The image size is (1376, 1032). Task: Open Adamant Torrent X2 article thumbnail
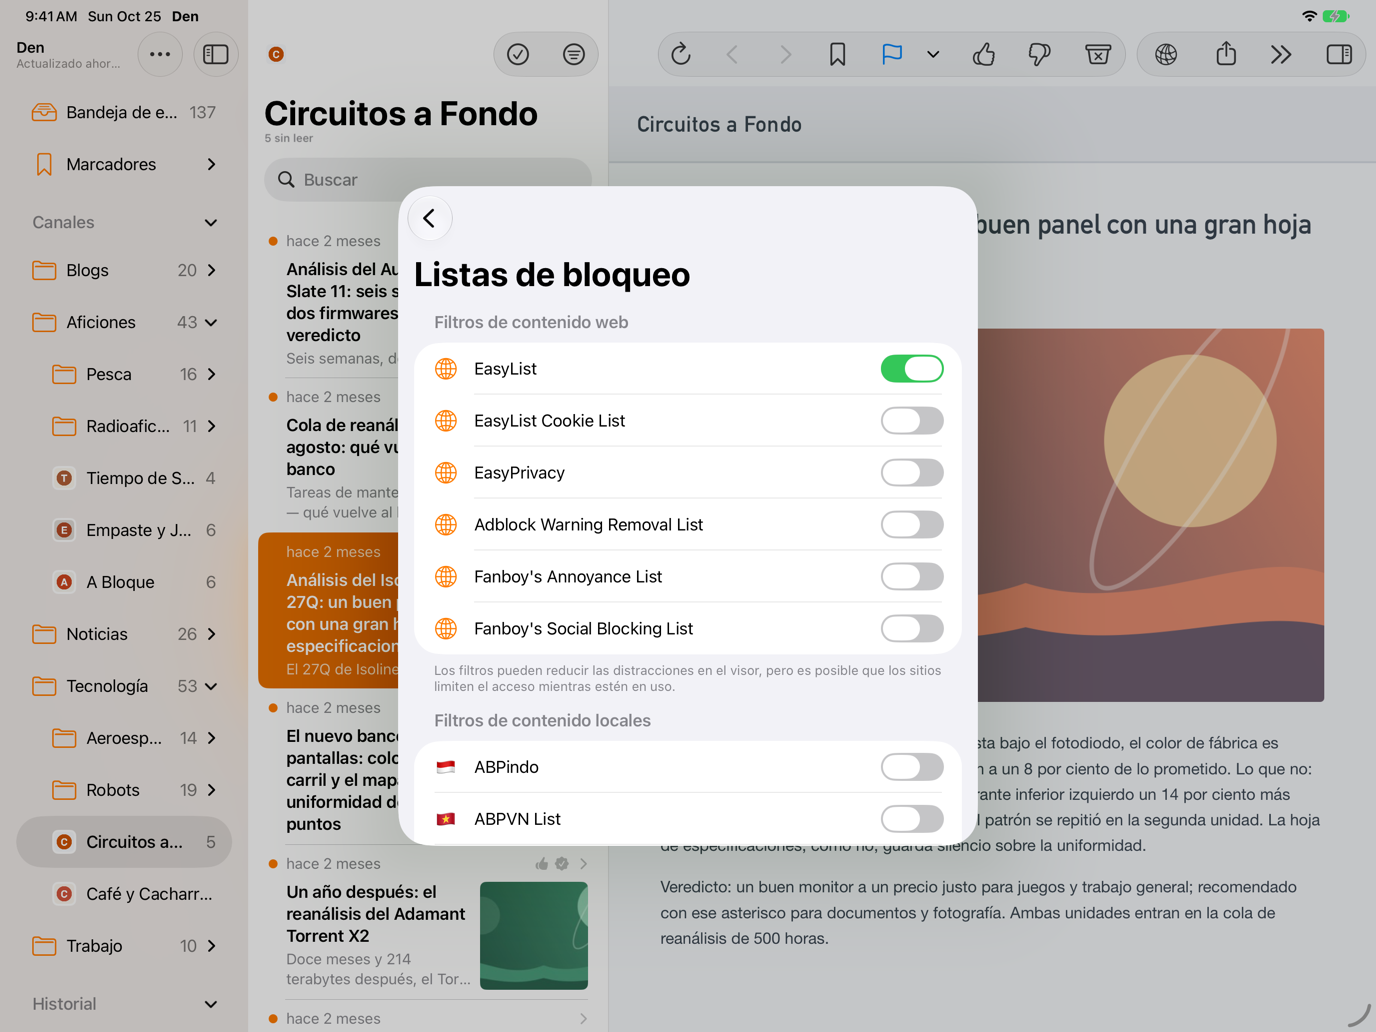click(534, 936)
